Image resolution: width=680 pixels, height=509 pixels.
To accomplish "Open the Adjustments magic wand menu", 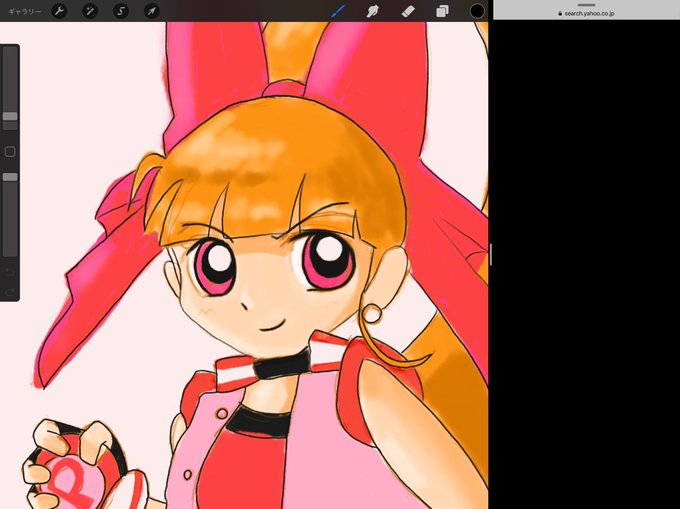I will coord(90,11).
